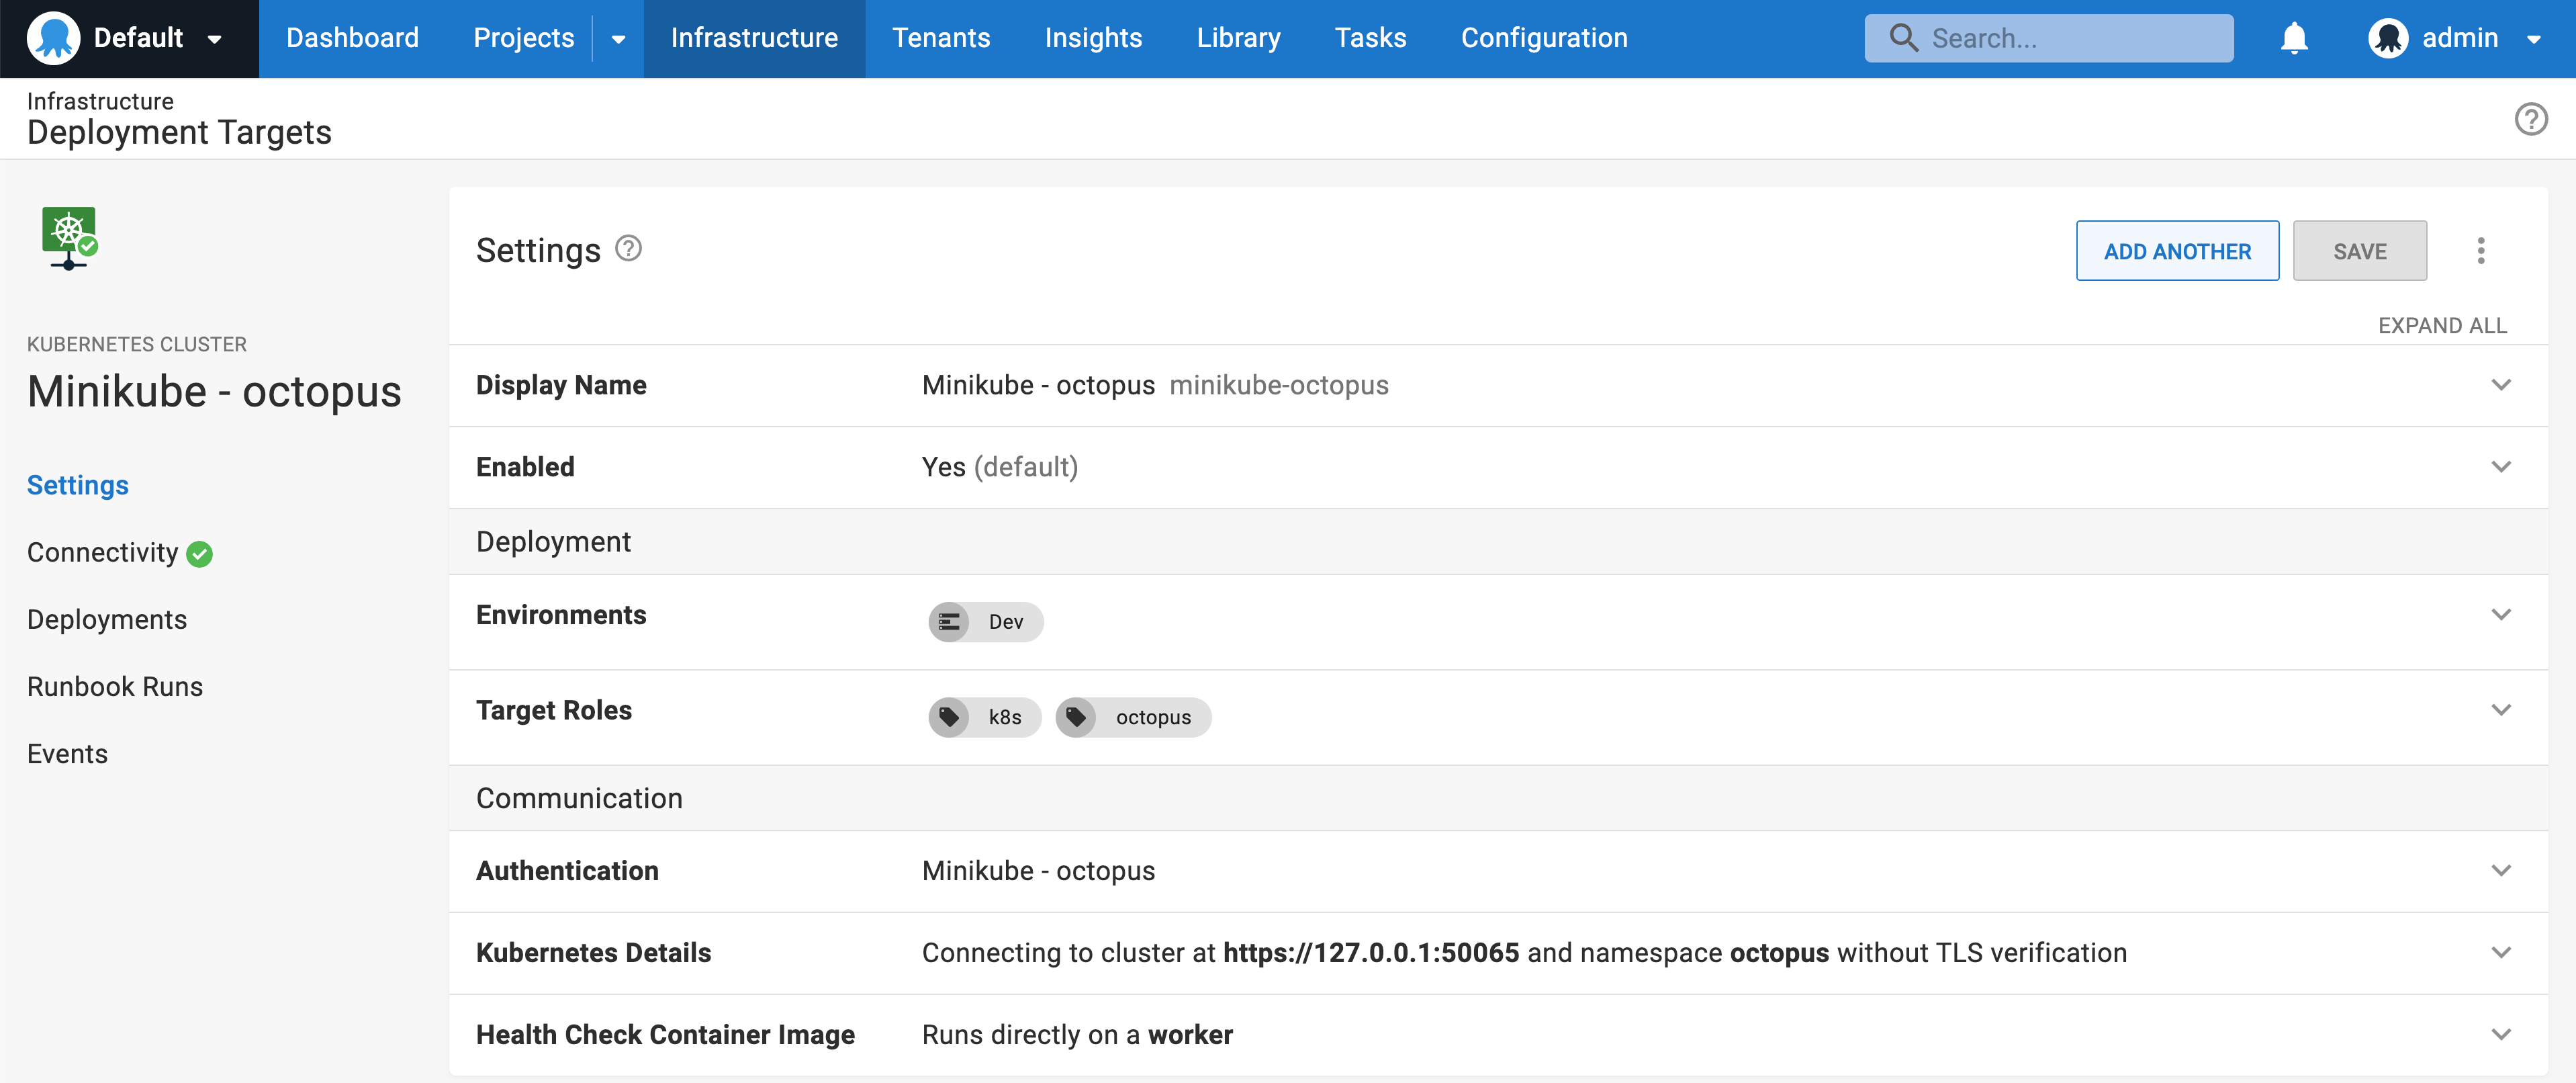Click the Settings help icon
This screenshot has height=1083, width=2576.
pyautogui.click(x=628, y=248)
